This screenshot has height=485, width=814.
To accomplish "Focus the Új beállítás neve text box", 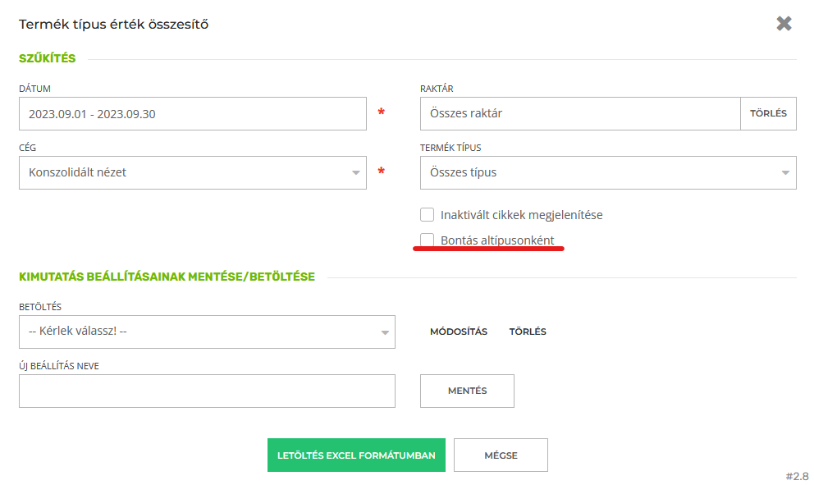I will pyautogui.click(x=207, y=391).
